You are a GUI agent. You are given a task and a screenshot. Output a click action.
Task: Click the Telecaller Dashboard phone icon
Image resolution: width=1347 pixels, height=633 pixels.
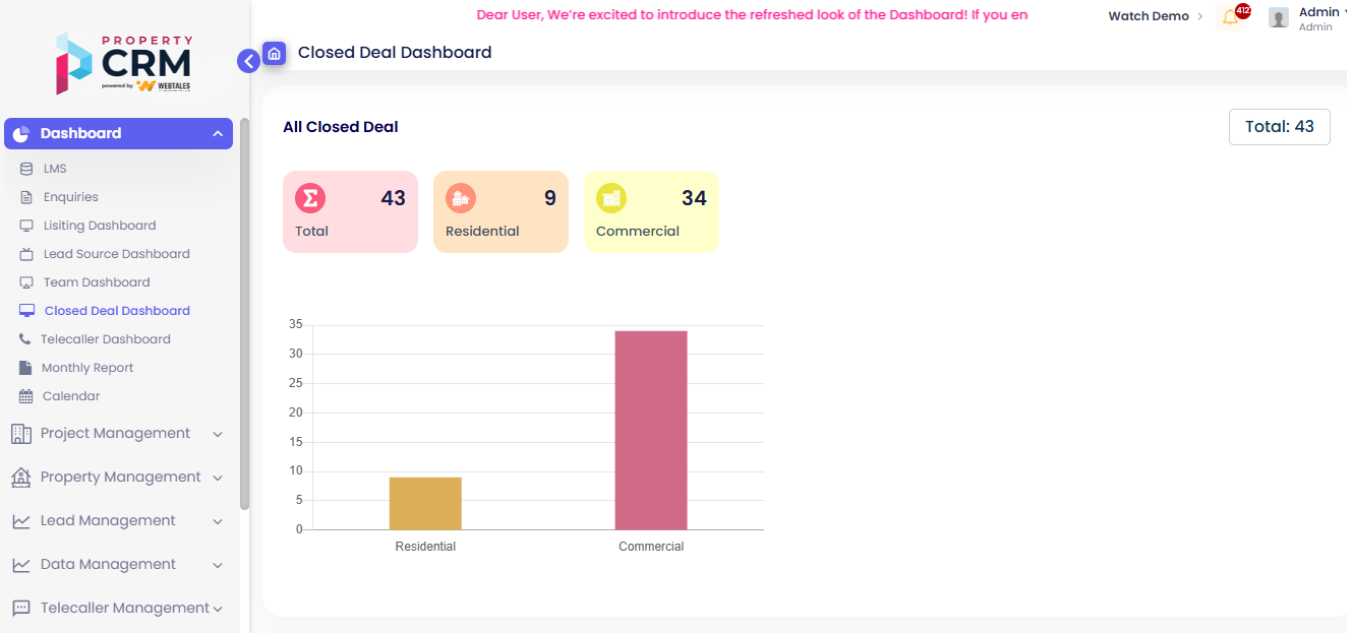click(25, 339)
